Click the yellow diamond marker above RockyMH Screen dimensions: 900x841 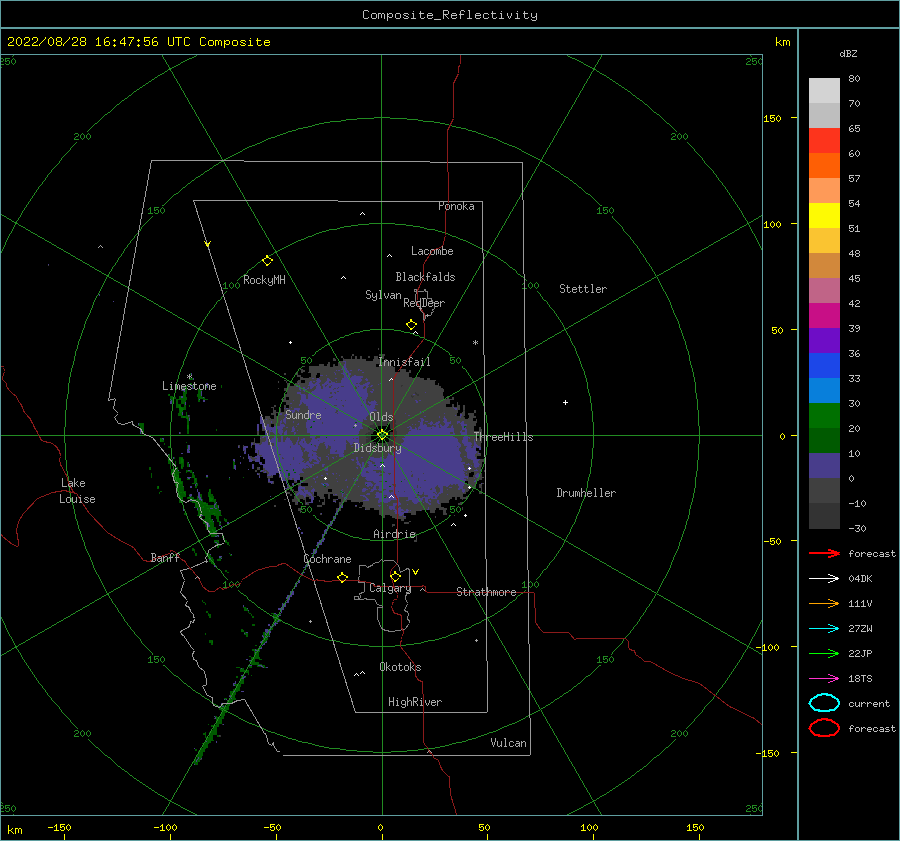tap(267, 261)
